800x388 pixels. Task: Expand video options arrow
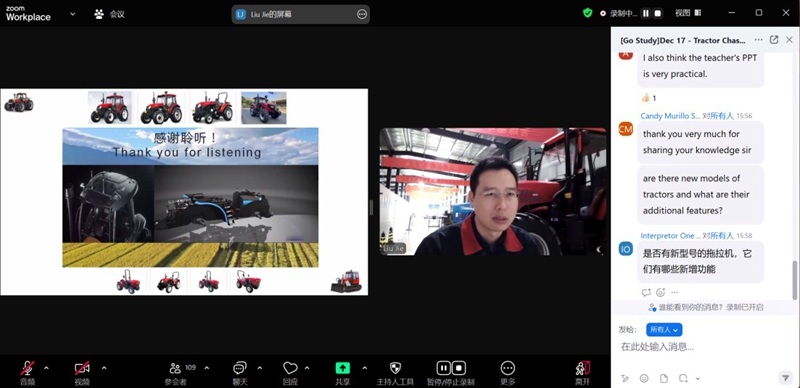pos(104,368)
